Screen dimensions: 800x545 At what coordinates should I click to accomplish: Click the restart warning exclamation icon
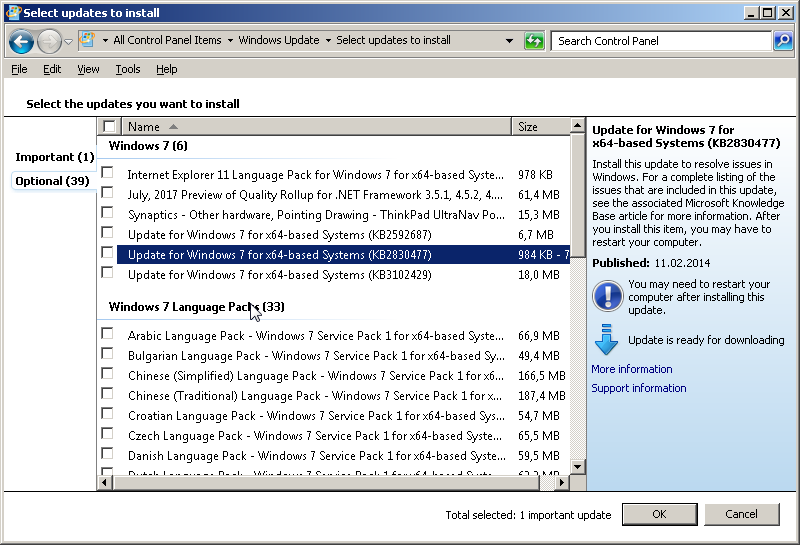607,295
